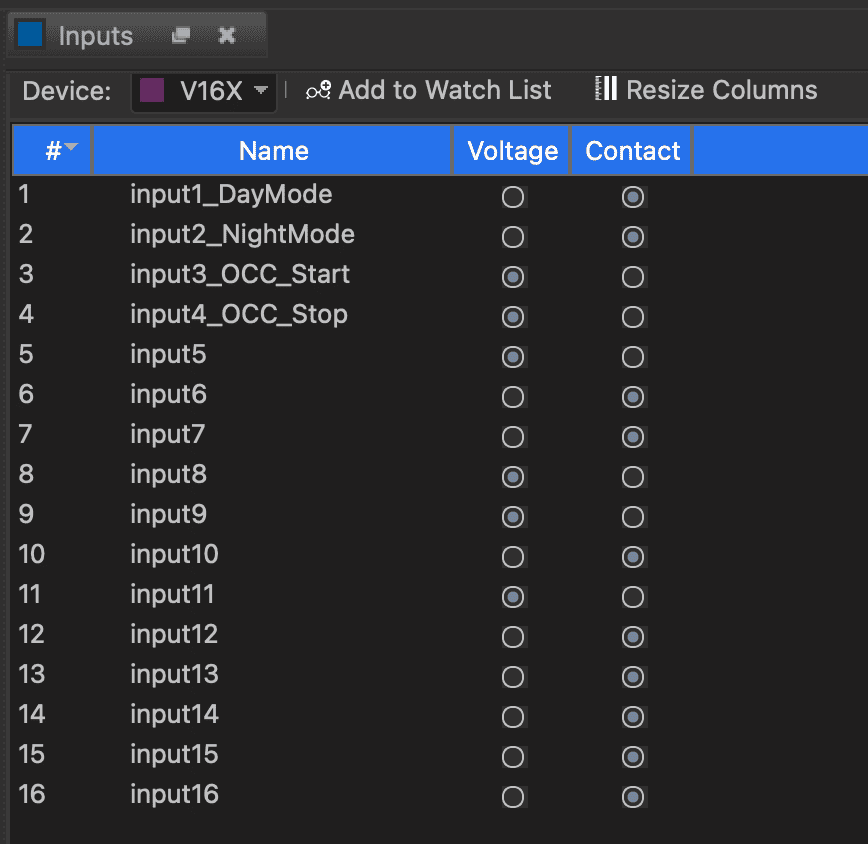Click the purple V16X device color swatch
Viewport: 868px width, 844px height.
[152, 91]
